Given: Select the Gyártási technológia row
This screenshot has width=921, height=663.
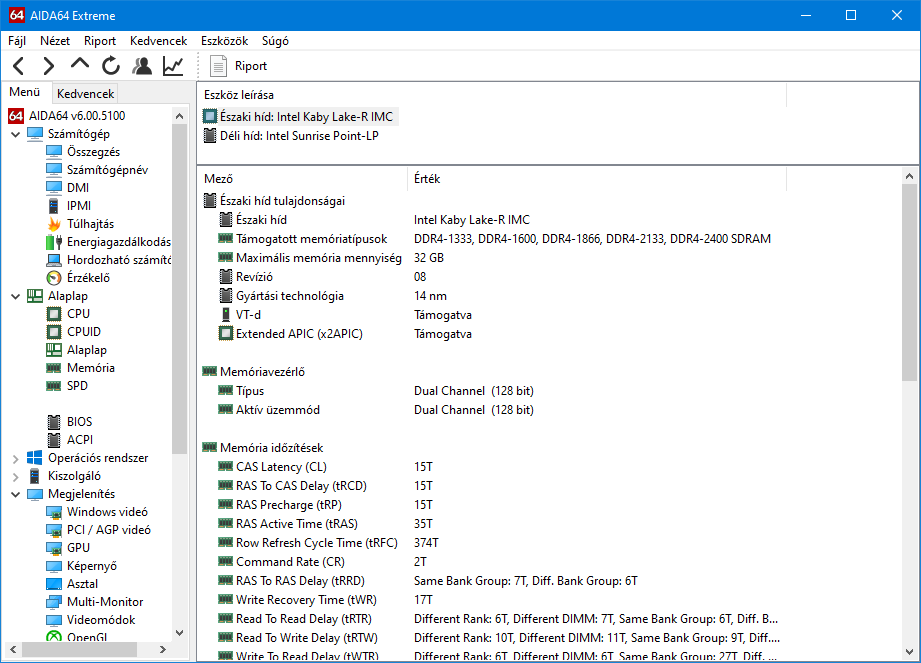Looking at the screenshot, I should click(x=550, y=296).
